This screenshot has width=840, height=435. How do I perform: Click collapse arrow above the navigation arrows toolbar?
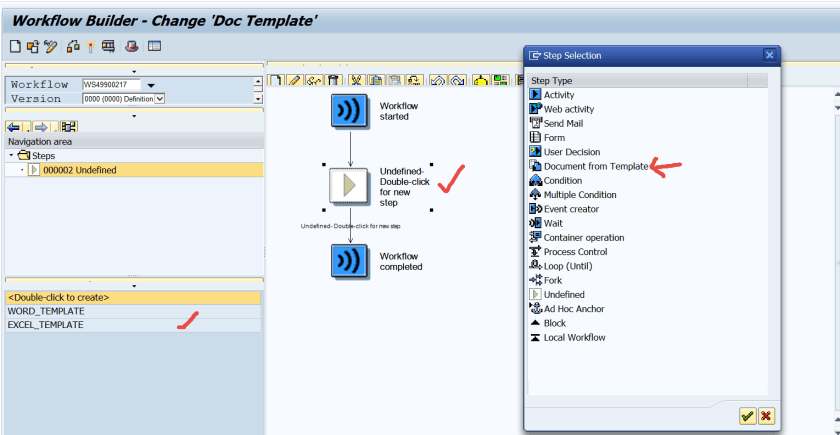click(x=134, y=116)
